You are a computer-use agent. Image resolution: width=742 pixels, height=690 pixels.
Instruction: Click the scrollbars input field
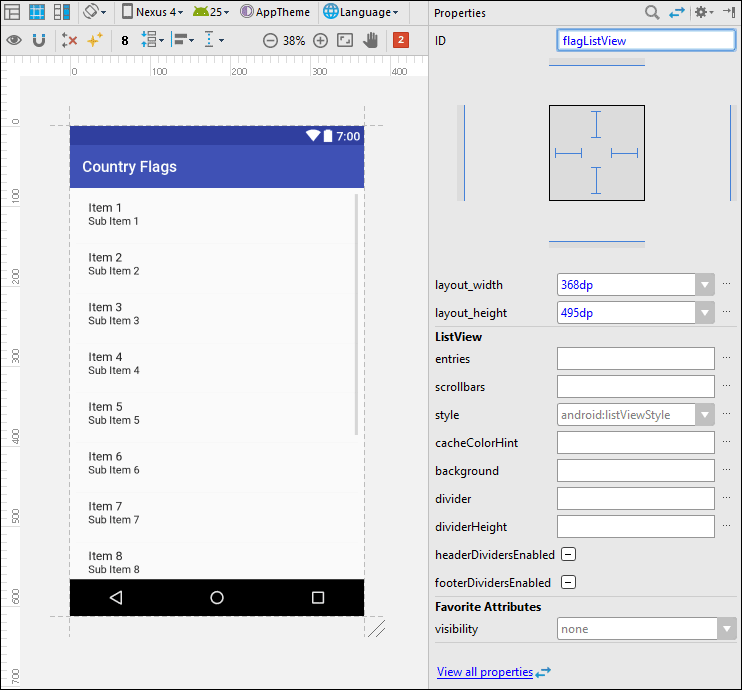(636, 386)
